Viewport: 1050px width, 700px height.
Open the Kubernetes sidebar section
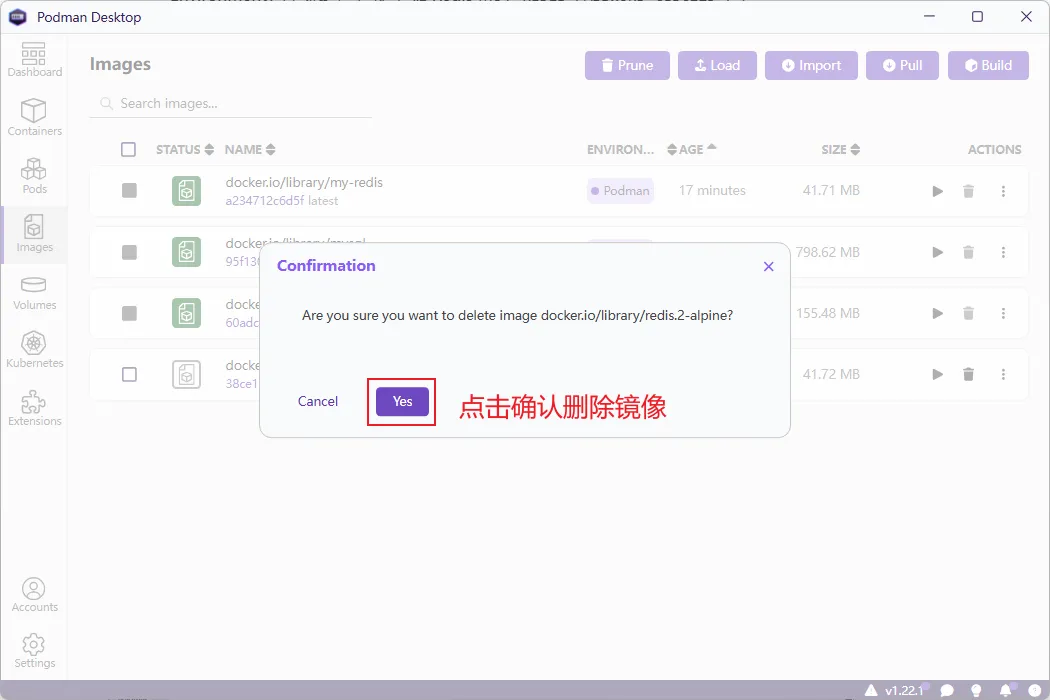tap(34, 350)
